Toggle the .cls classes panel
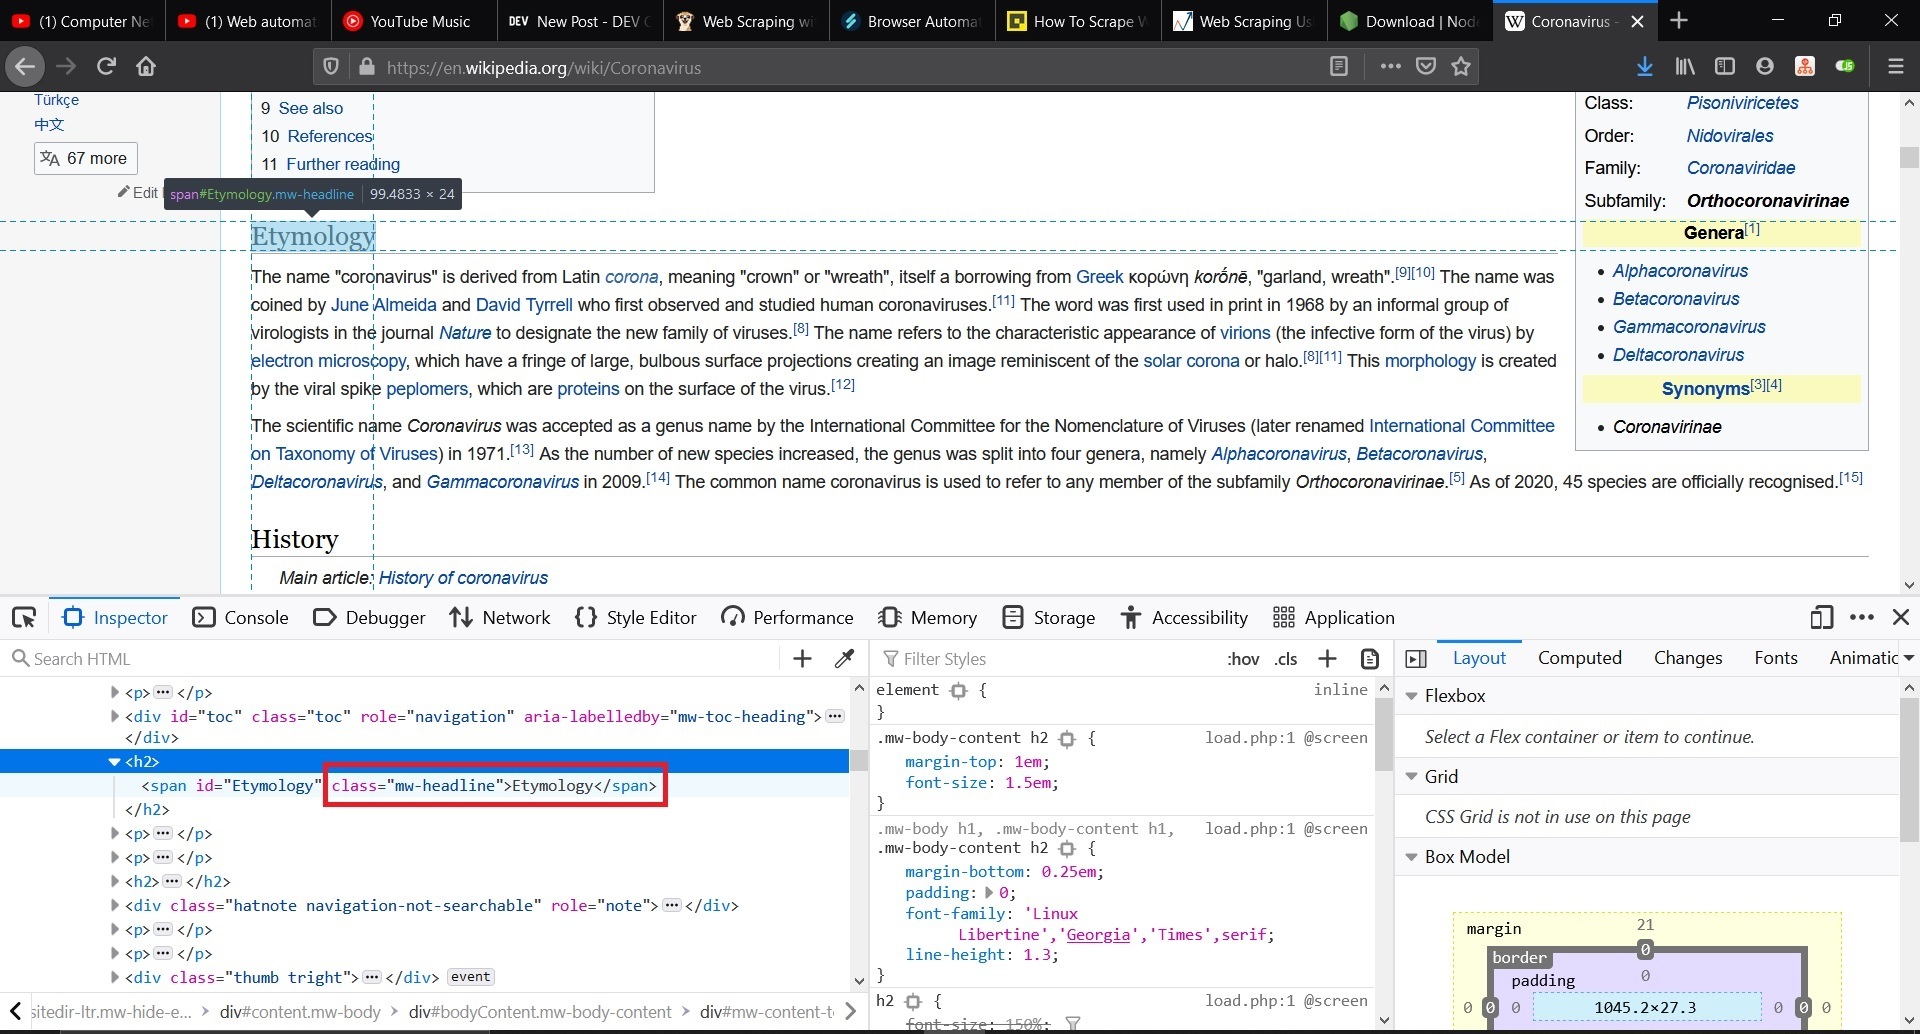The height and width of the screenshot is (1034, 1920). pyautogui.click(x=1286, y=658)
